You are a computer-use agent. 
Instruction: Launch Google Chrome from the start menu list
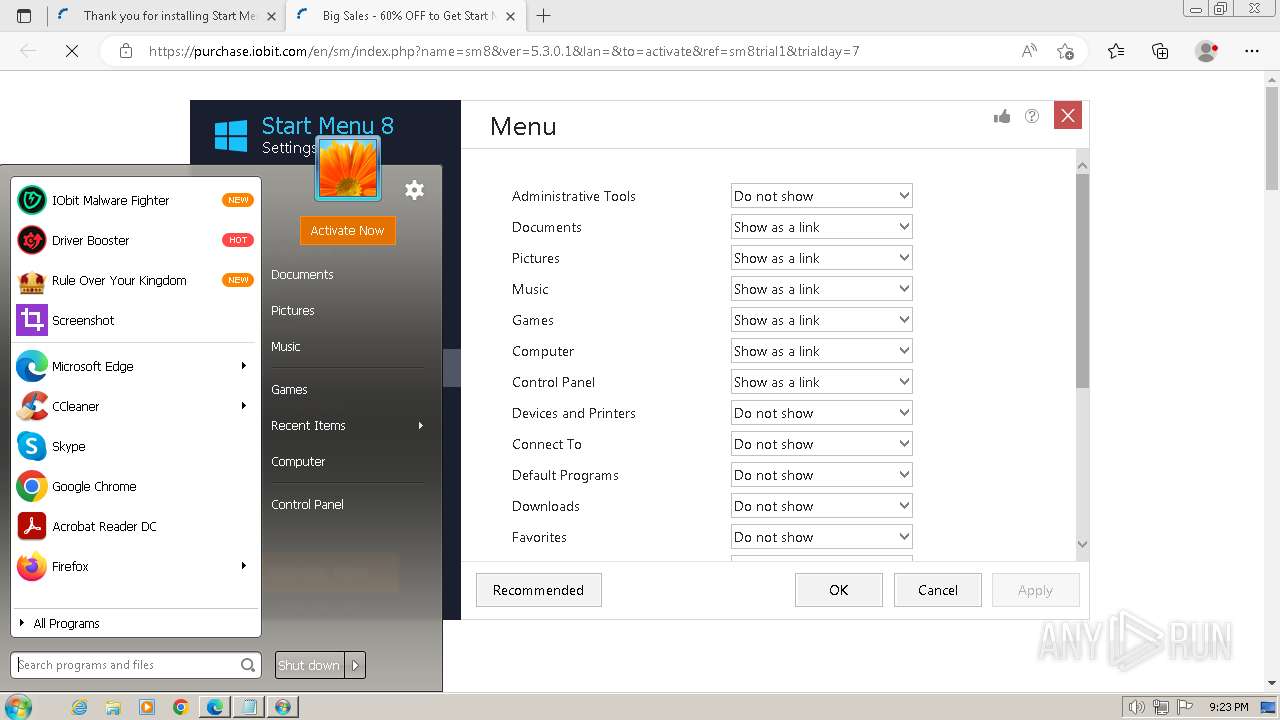pyautogui.click(x=135, y=486)
